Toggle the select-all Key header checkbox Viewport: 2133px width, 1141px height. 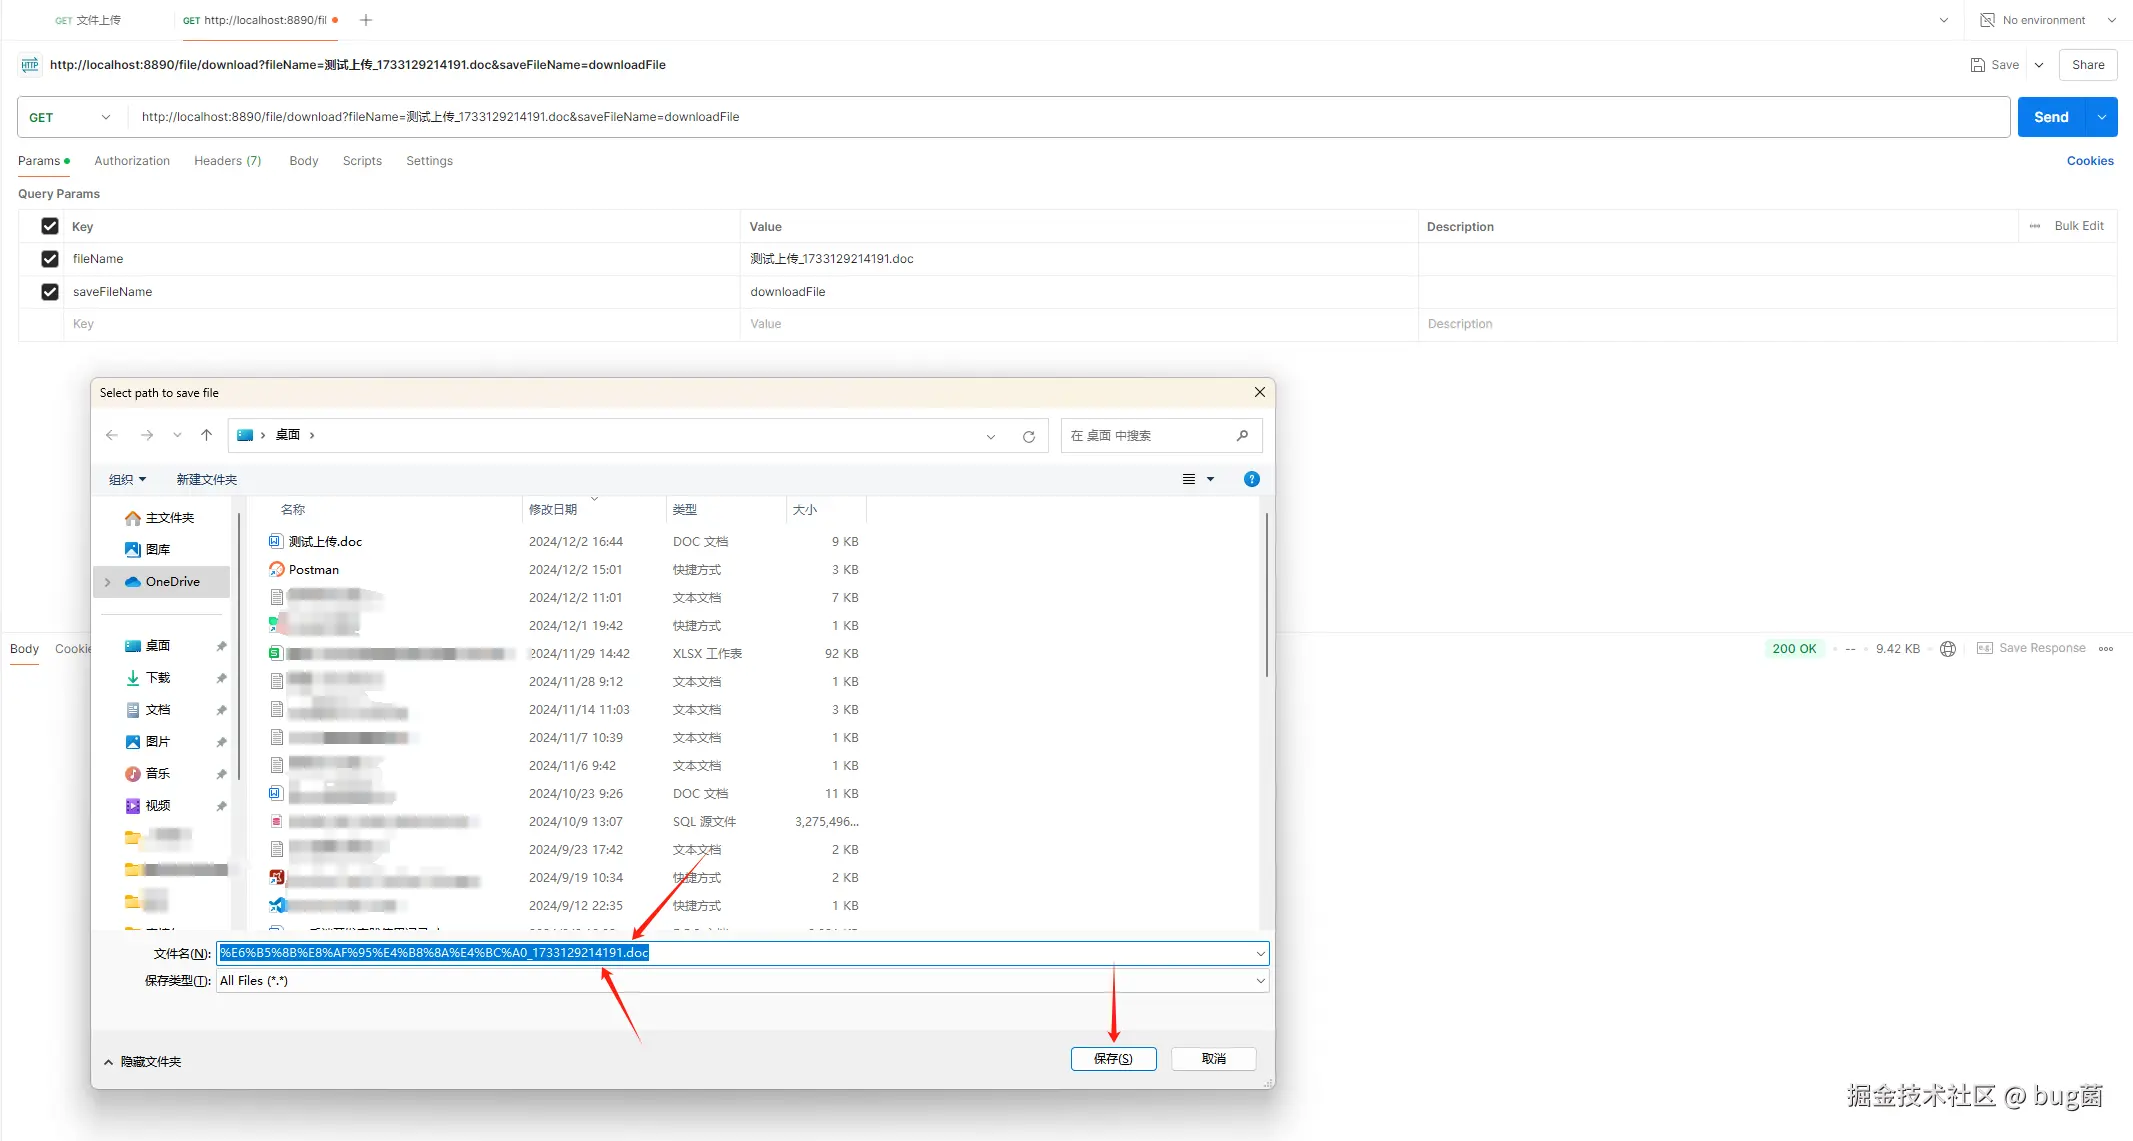click(x=50, y=226)
